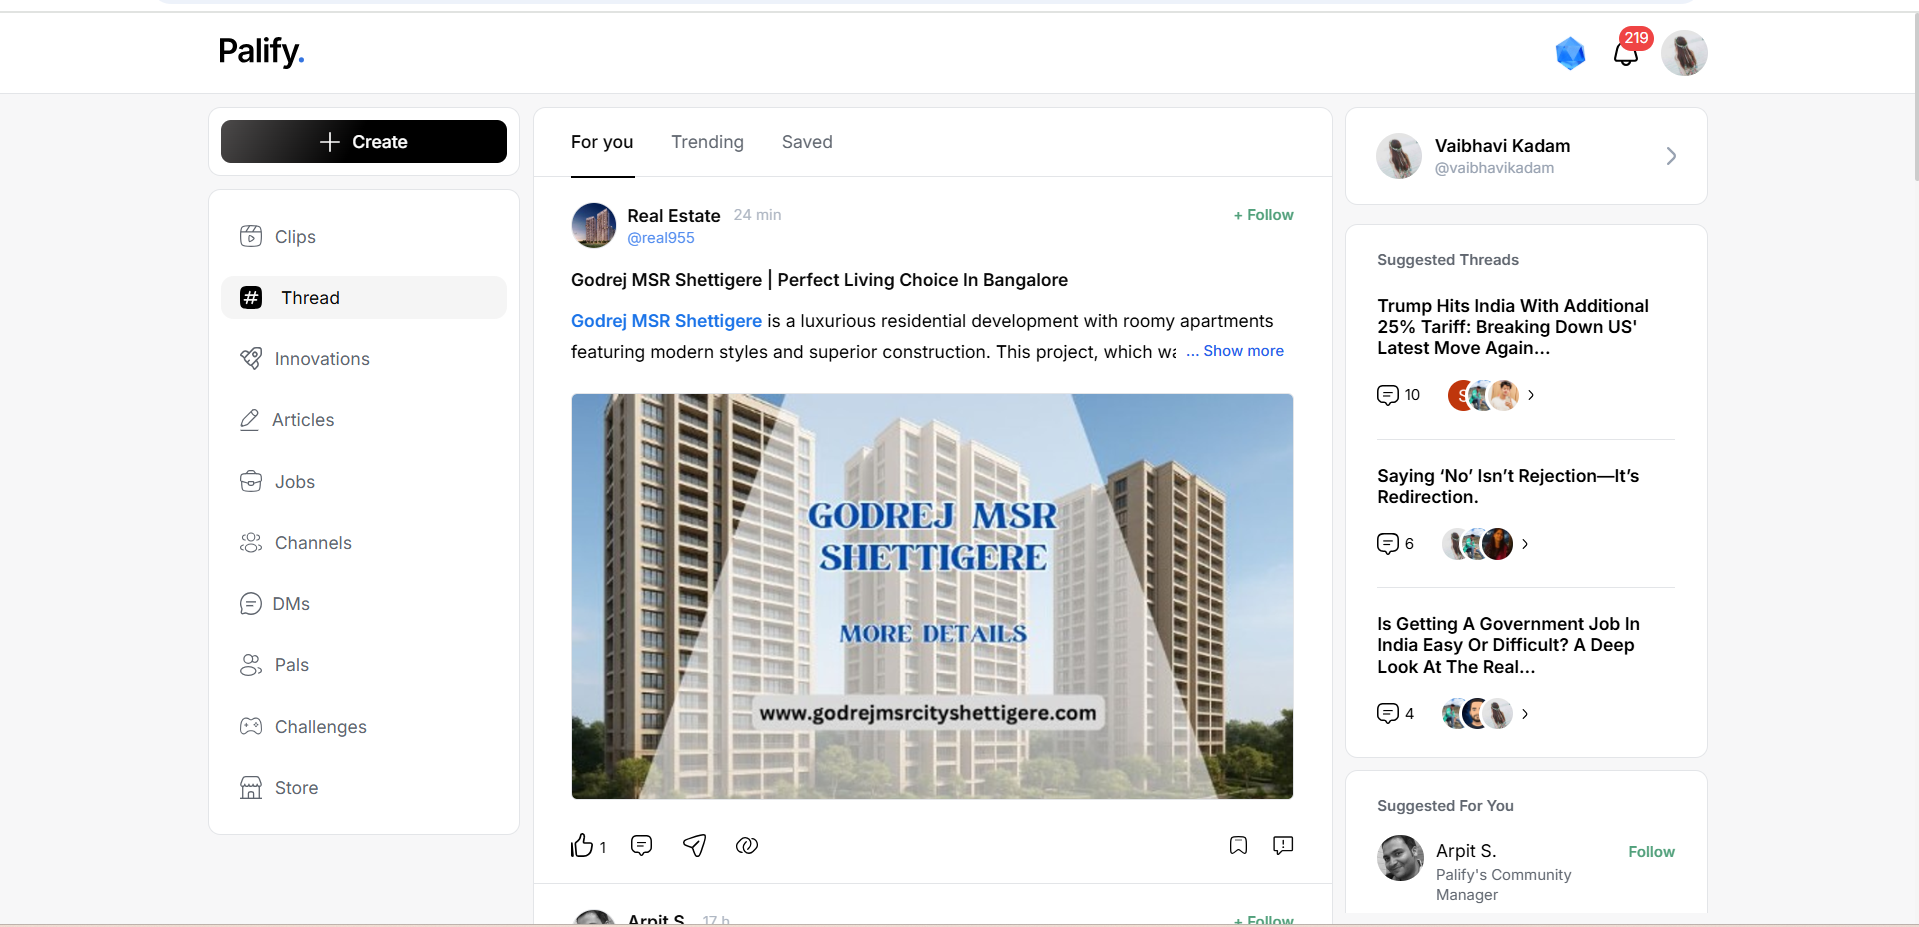Click participant avatars on Government Job thread
This screenshot has height=927, width=1919.
1477,714
